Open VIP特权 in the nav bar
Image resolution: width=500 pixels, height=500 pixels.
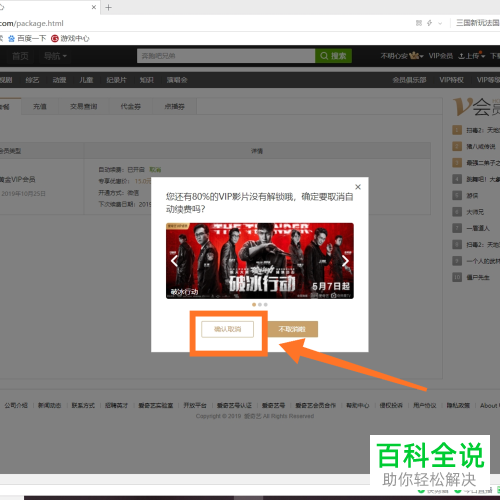click(x=451, y=80)
